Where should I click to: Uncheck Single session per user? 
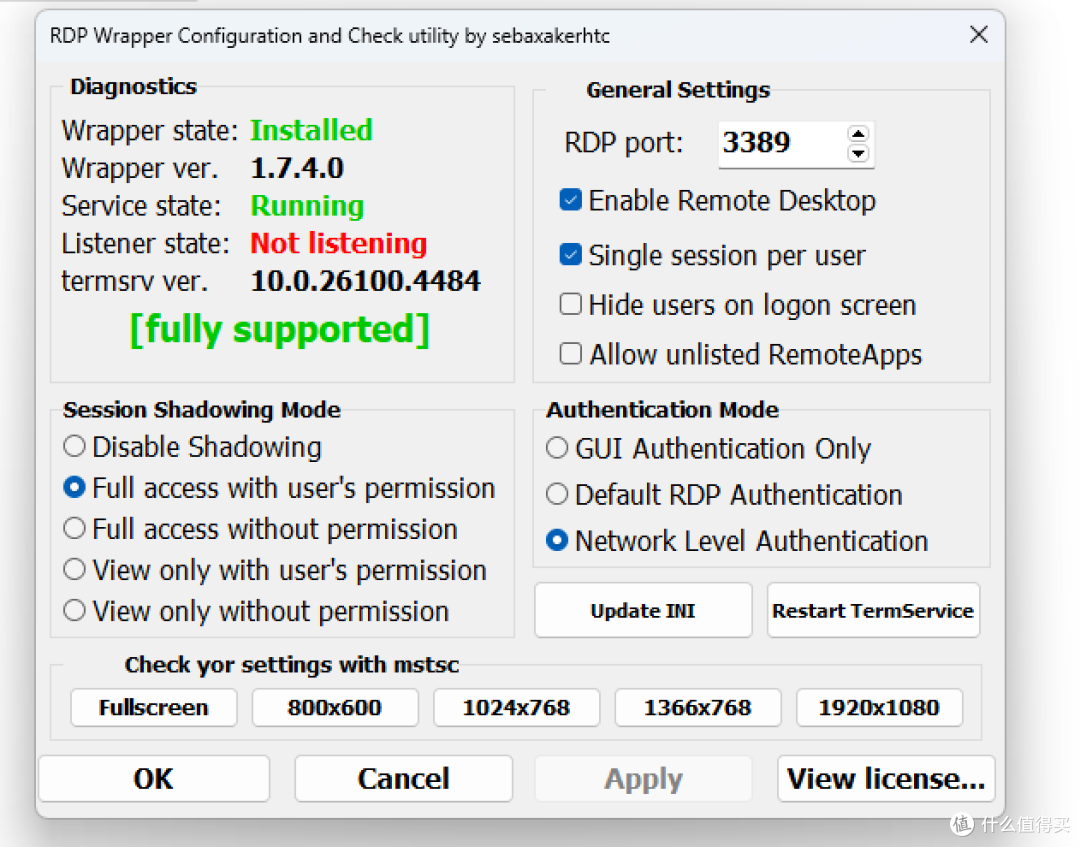pyautogui.click(x=570, y=255)
